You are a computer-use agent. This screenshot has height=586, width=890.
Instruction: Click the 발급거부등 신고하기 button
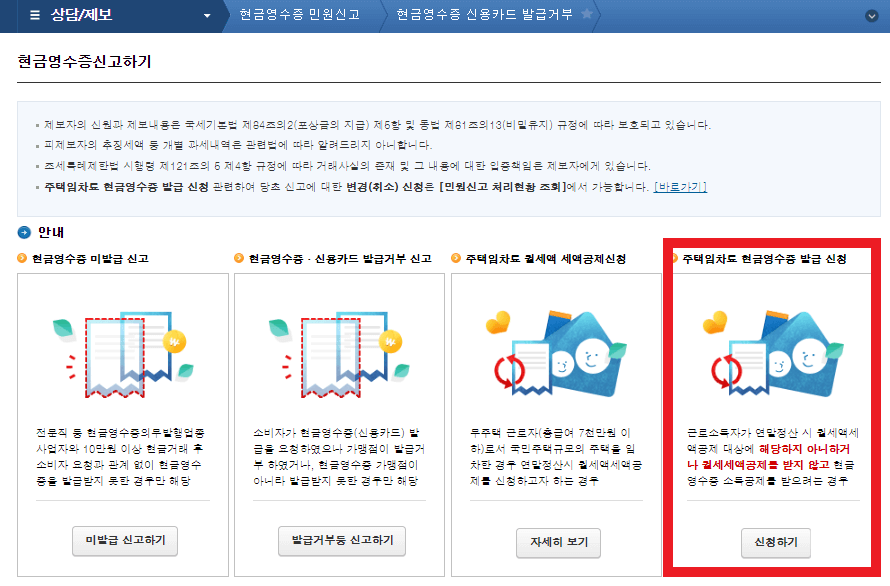point(340,542)
